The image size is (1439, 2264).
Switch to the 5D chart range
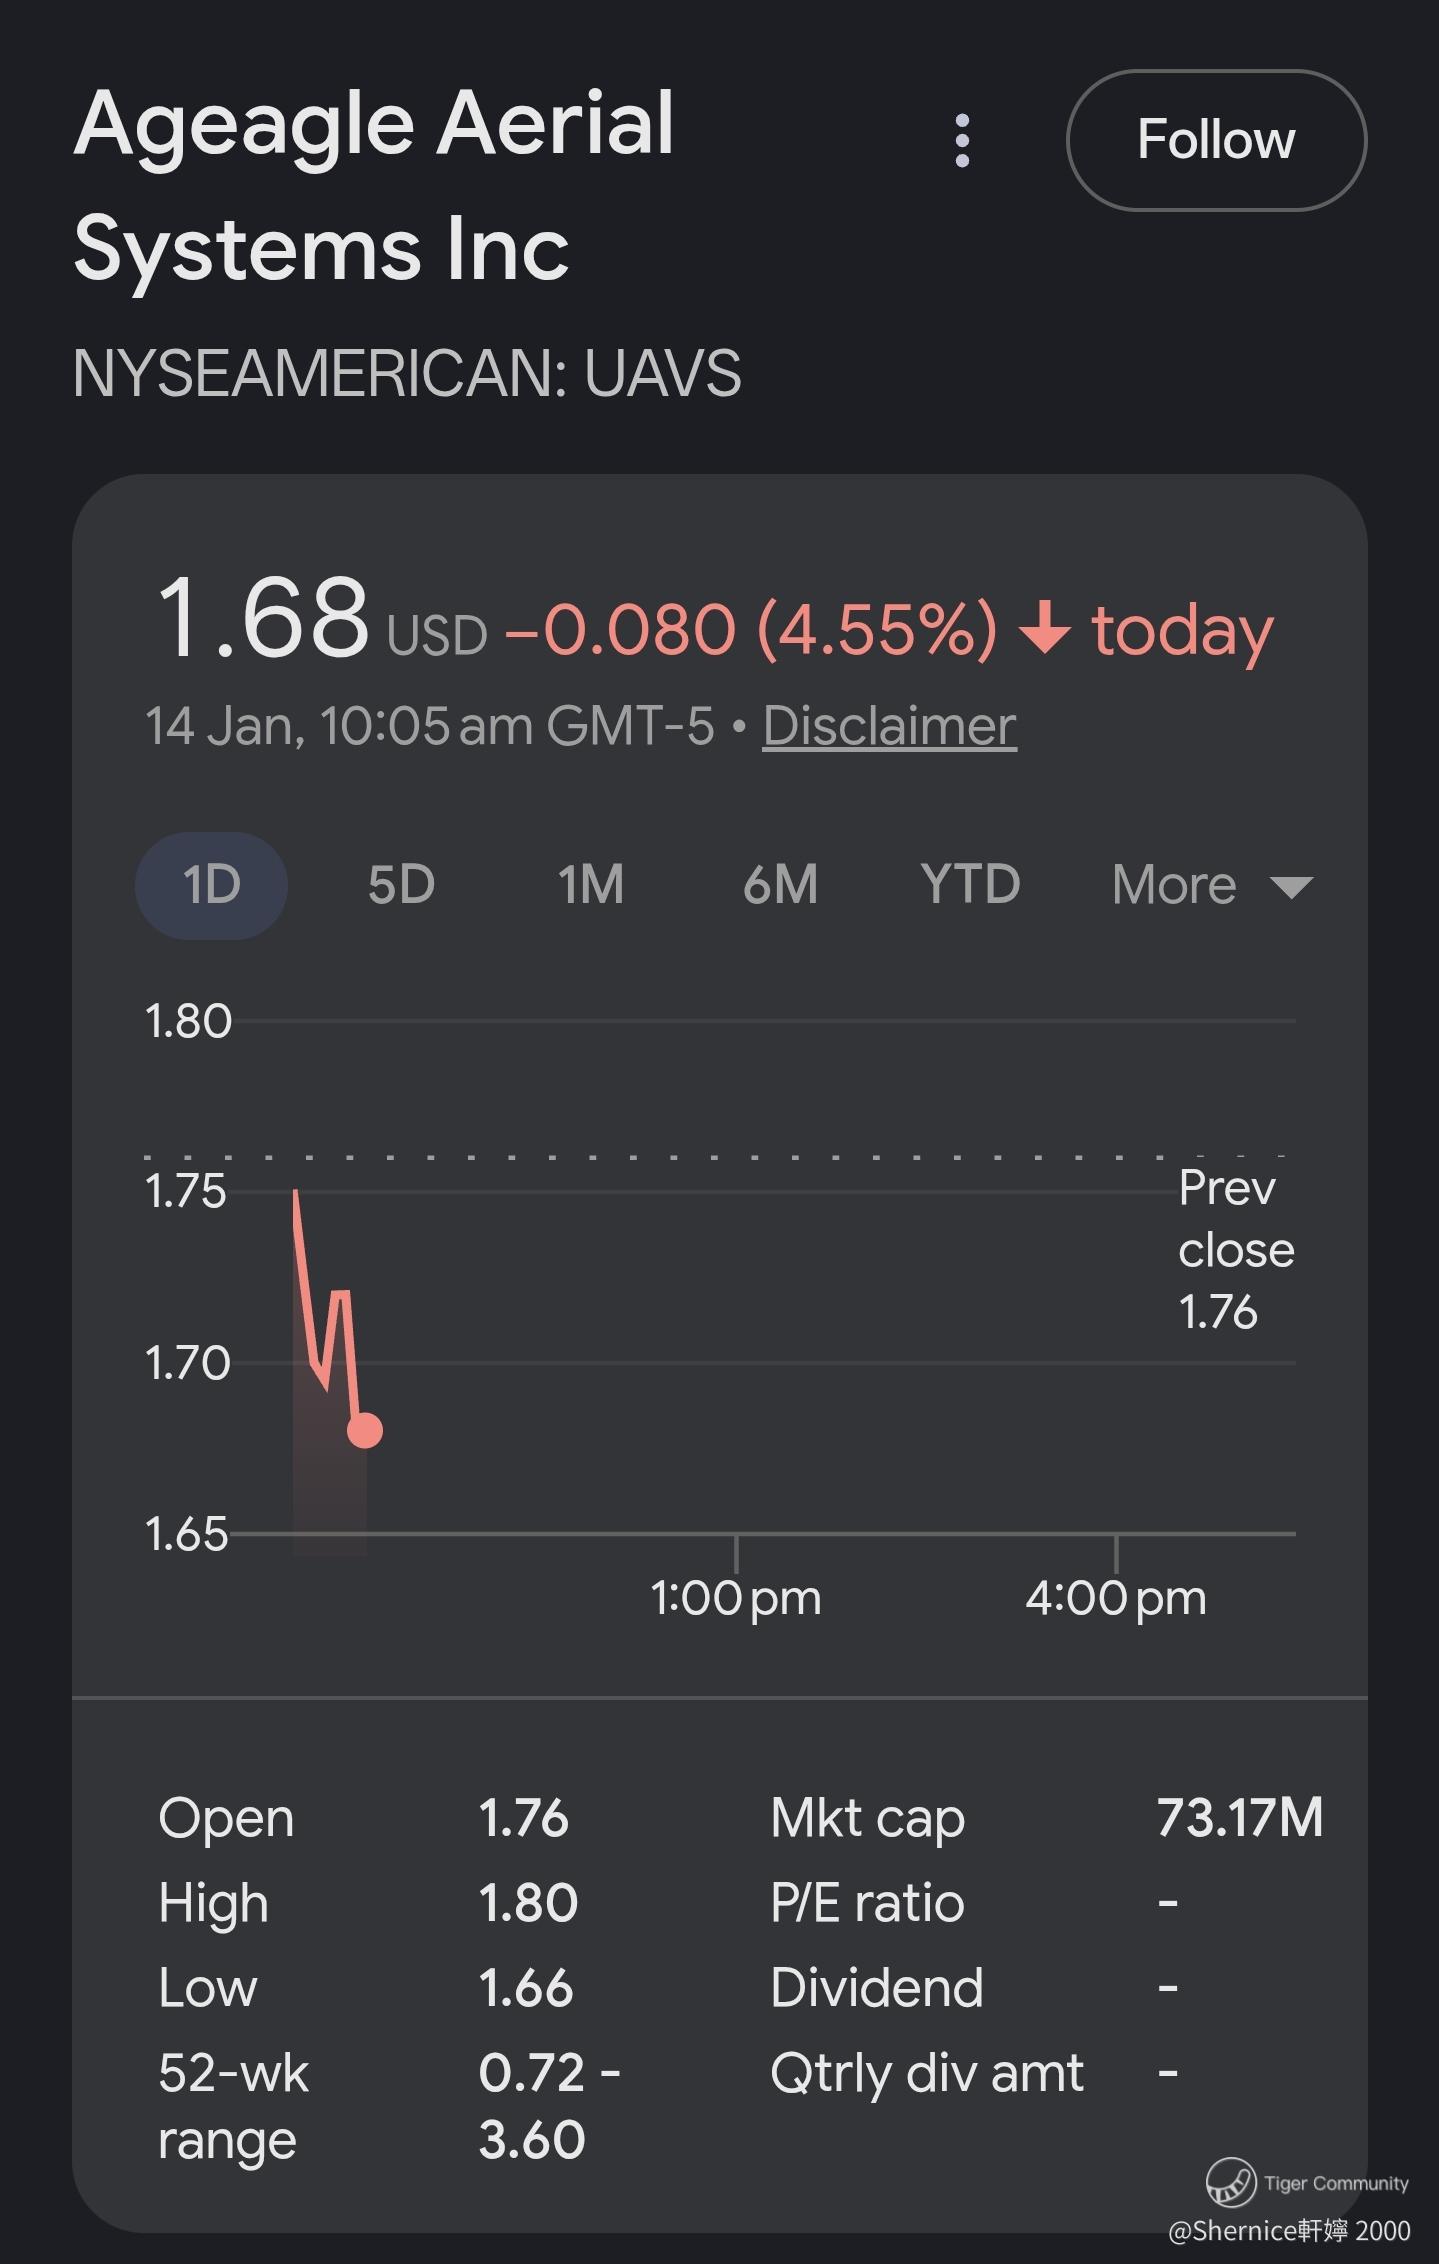point(401,885)
